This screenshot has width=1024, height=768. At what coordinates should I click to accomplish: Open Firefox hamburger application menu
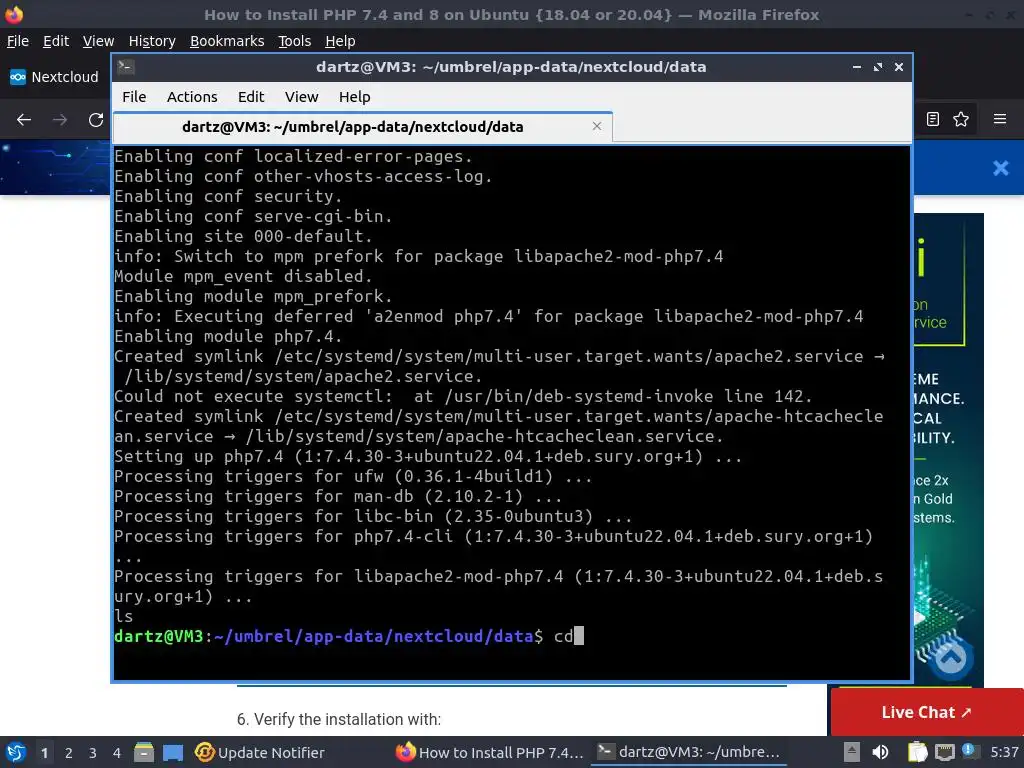tap(1000, 119)
